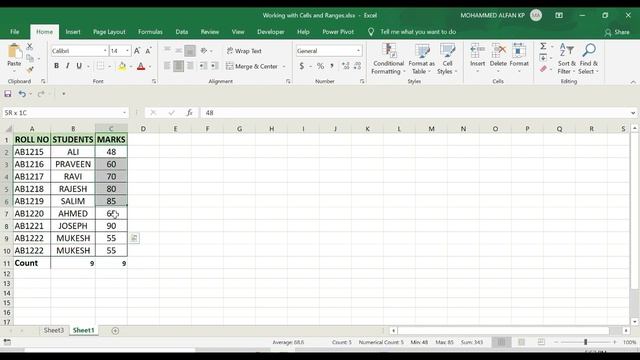Apply the red font color A
640x360 pixels.
[141, 66]
